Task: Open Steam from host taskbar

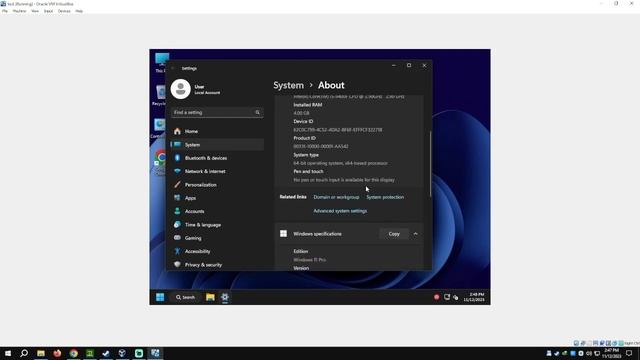Action: click(x=106, y=353)
